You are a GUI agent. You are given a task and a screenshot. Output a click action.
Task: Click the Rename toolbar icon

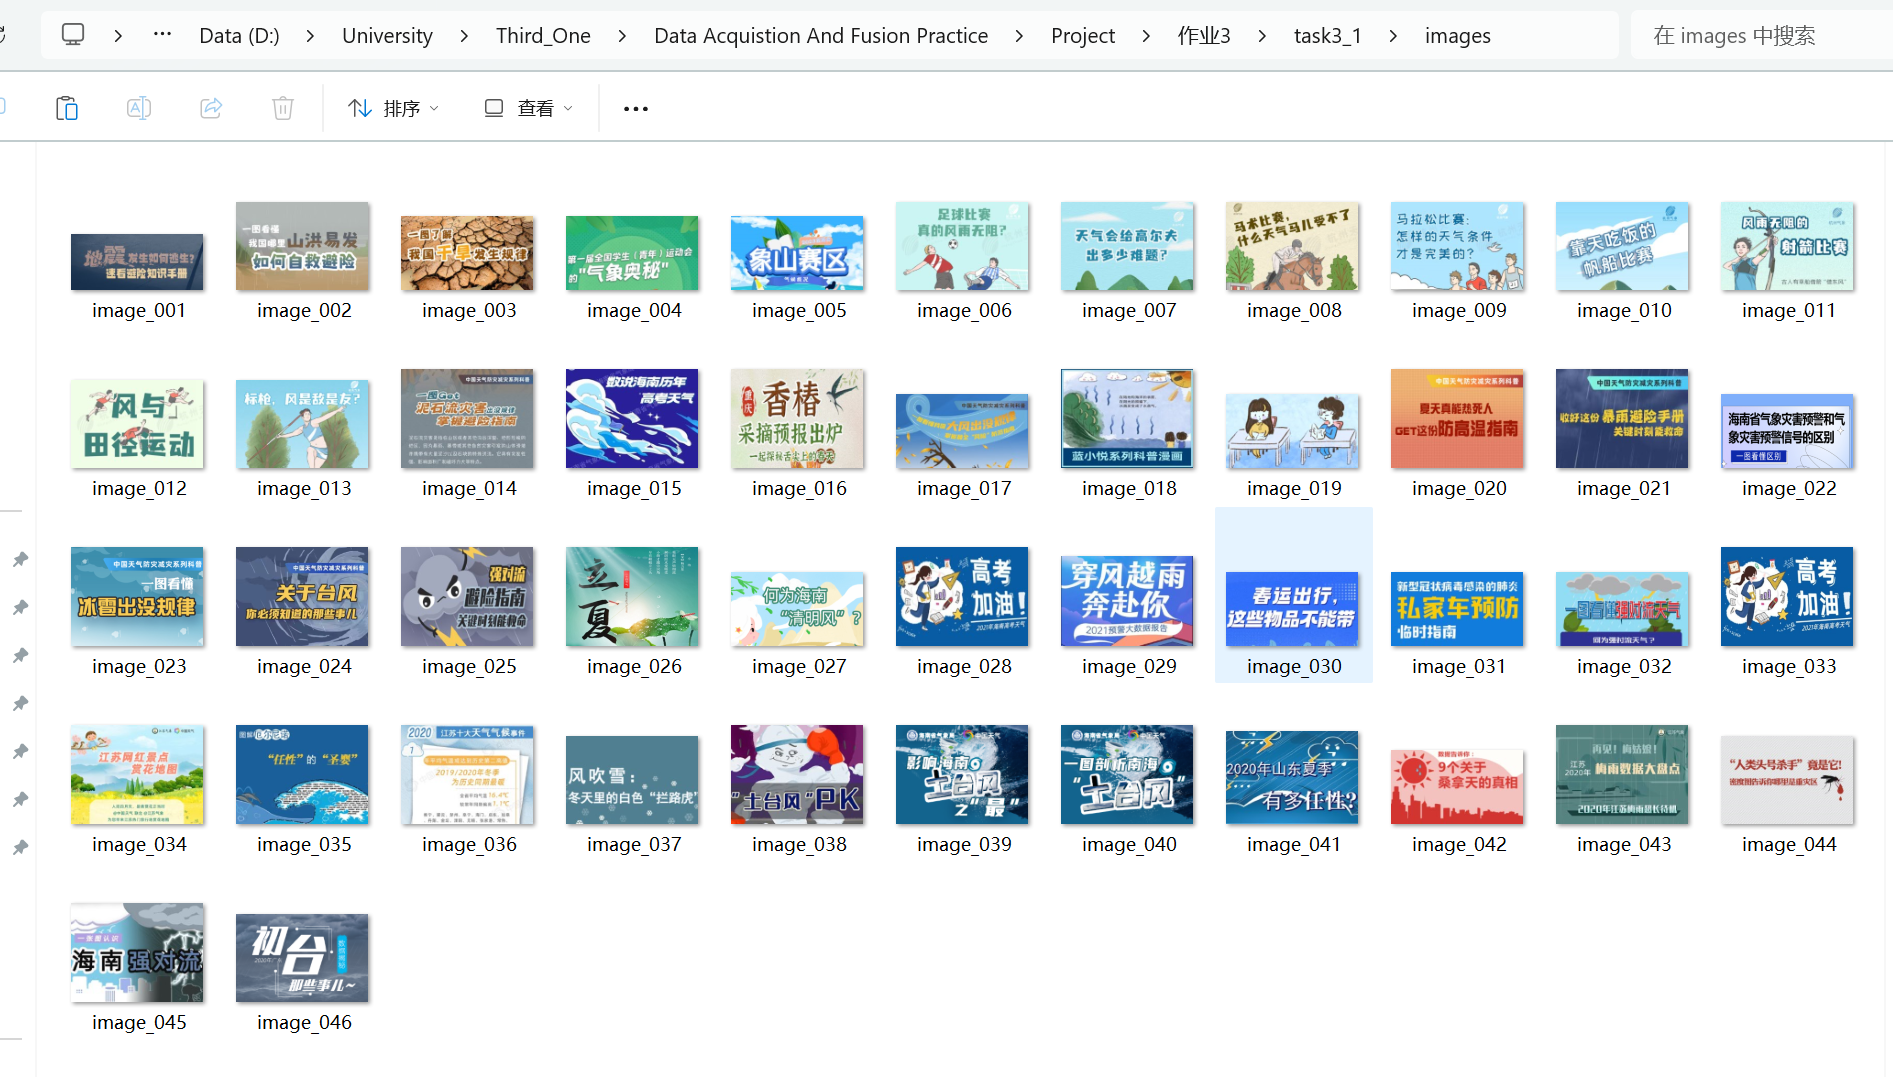tap(139, 108)
